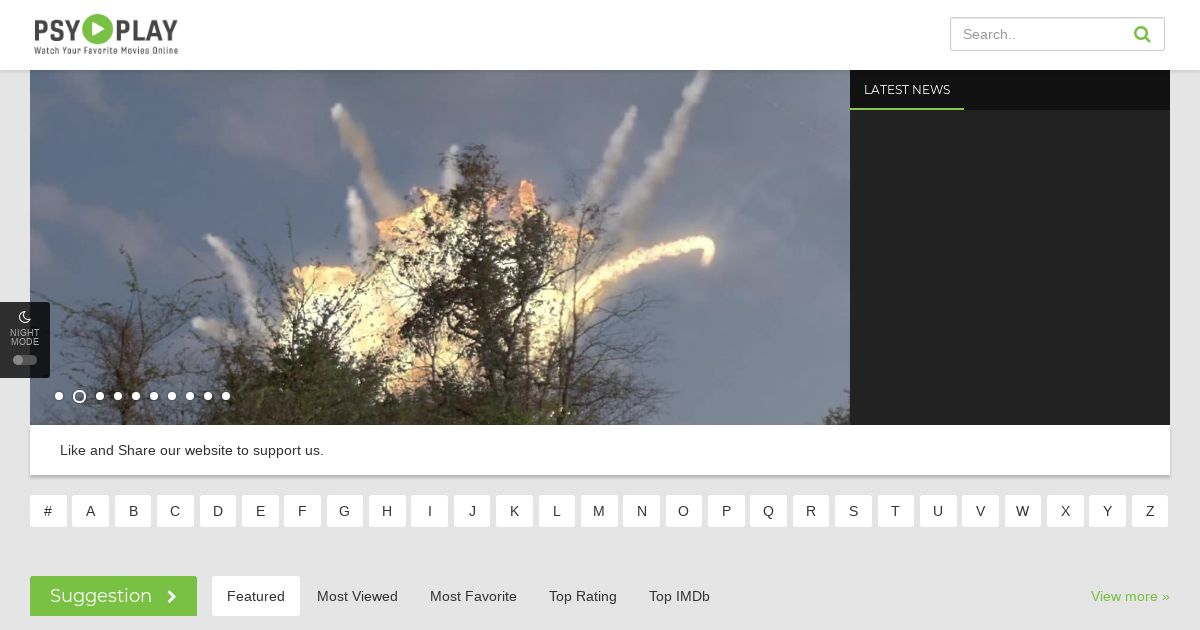Filter movies by the # symbol
The height and width of the screenshot is (630, 1200).
click(48, 511)
